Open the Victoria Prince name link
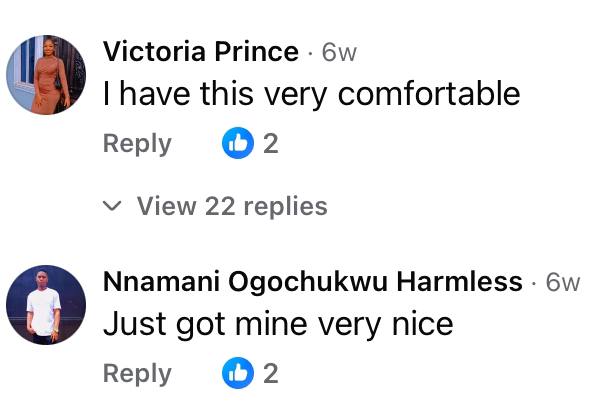Viewport: 611px width, 414px height. point(201,52)
